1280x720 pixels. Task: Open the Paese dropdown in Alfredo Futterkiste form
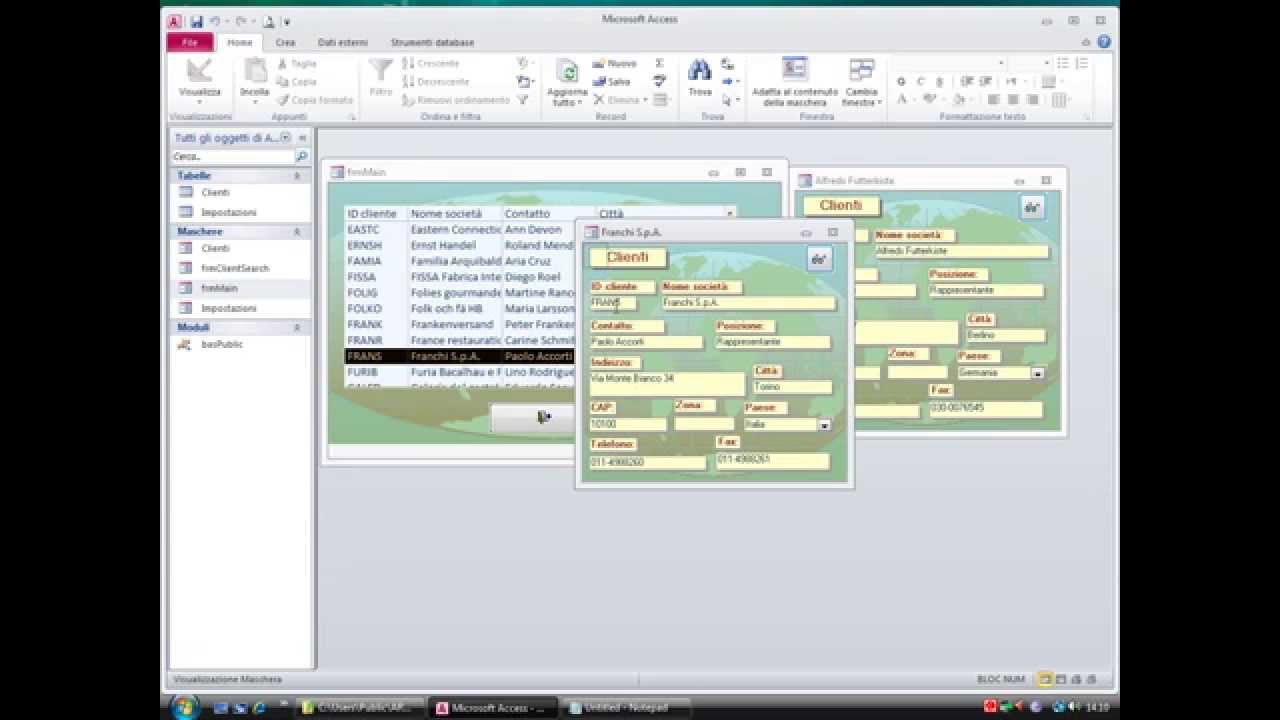click(x=1037, y=373)
